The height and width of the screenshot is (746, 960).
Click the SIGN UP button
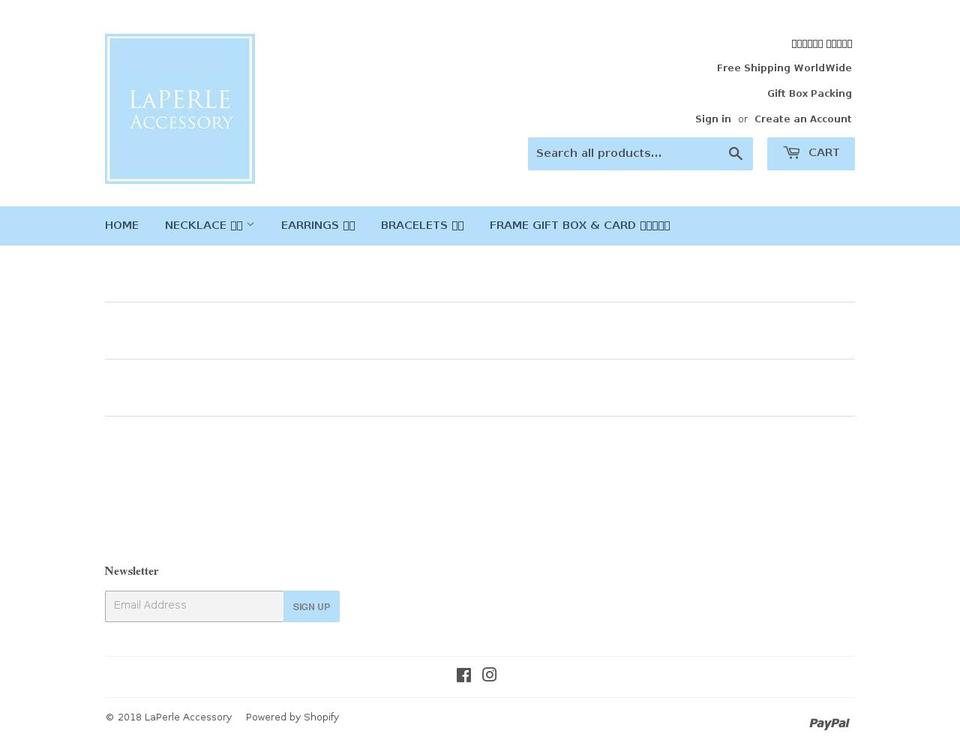(311, 606)
